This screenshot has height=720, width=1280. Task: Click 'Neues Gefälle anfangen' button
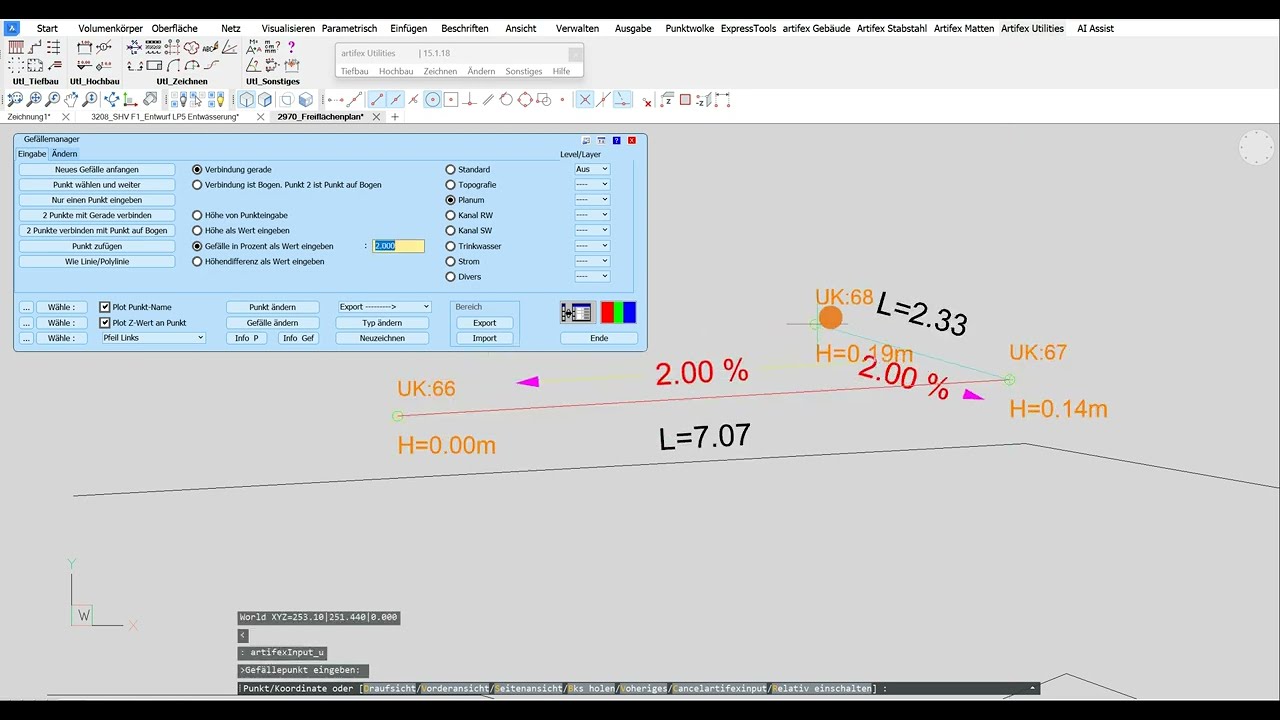[97, 170]
